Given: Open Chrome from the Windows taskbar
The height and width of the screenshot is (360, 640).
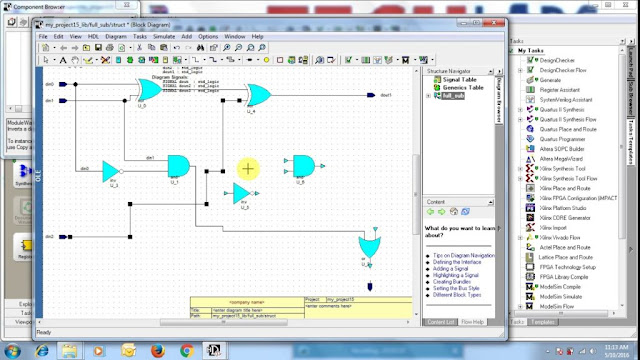Looking at the screenshot, I should (187, 350).
